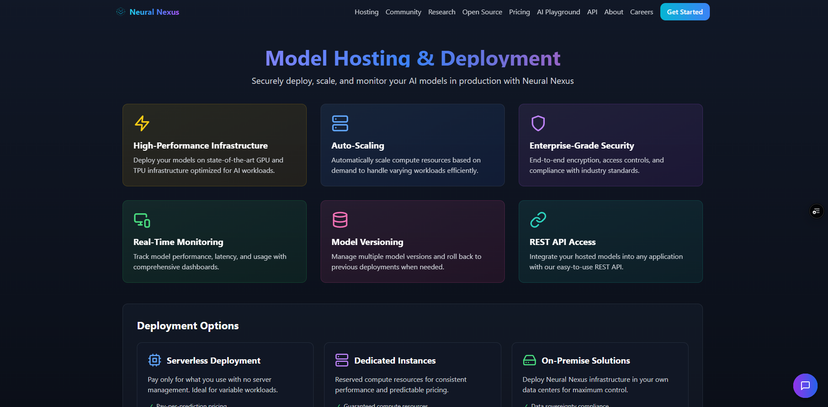Click the Enterprise-Grade Security shield icon

click(538, 123)
